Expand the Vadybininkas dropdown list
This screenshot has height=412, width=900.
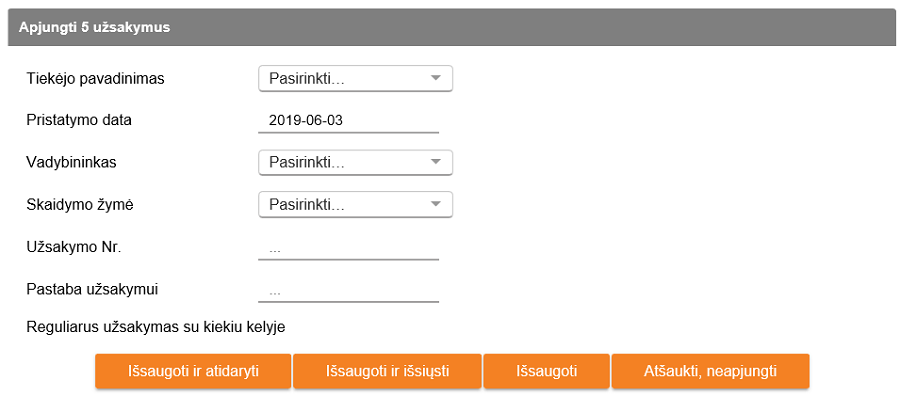point(355,162)
